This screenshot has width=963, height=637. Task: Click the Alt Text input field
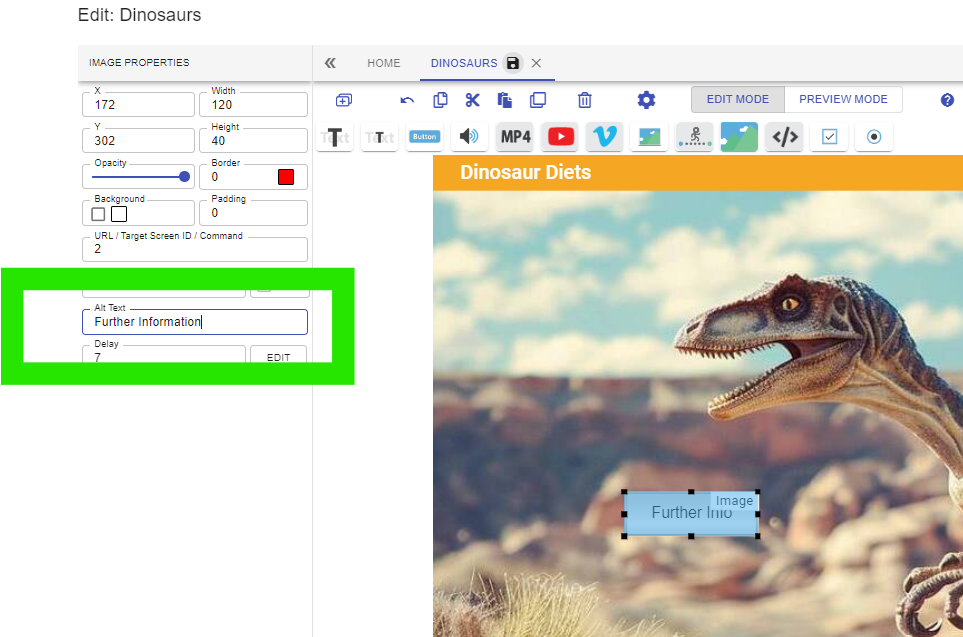point(195,322)
